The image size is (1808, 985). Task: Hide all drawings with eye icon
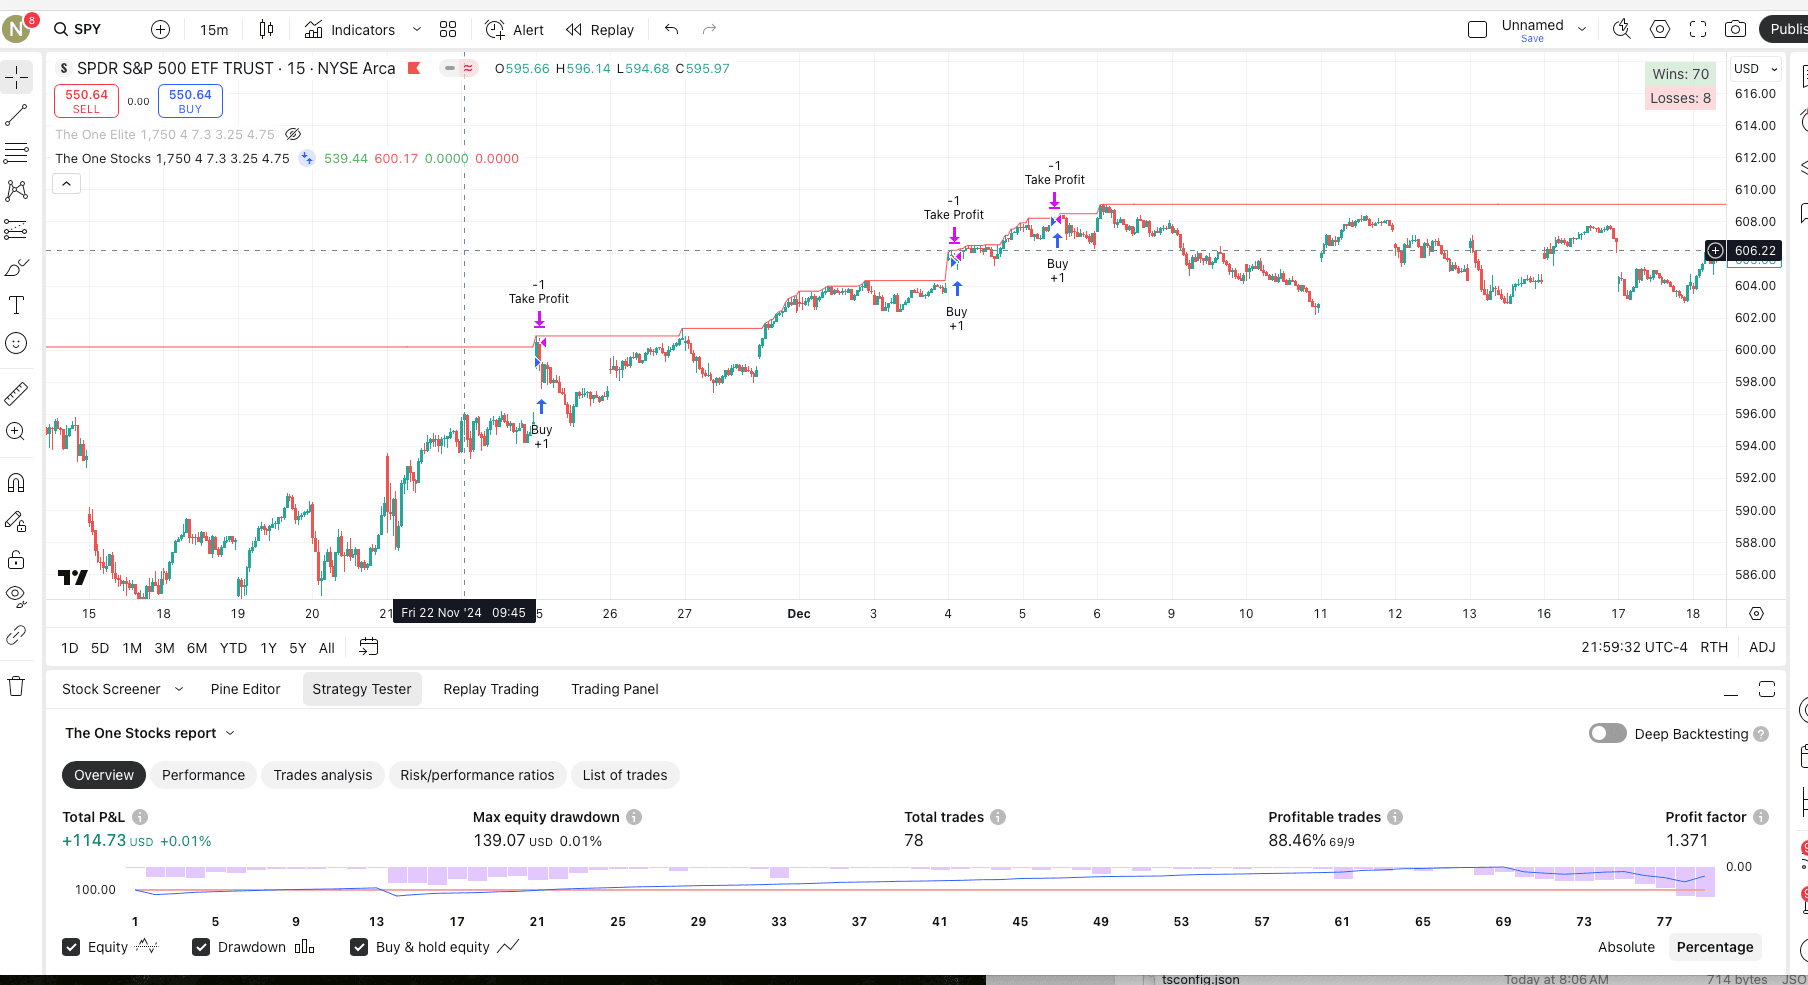coord(17,596)
